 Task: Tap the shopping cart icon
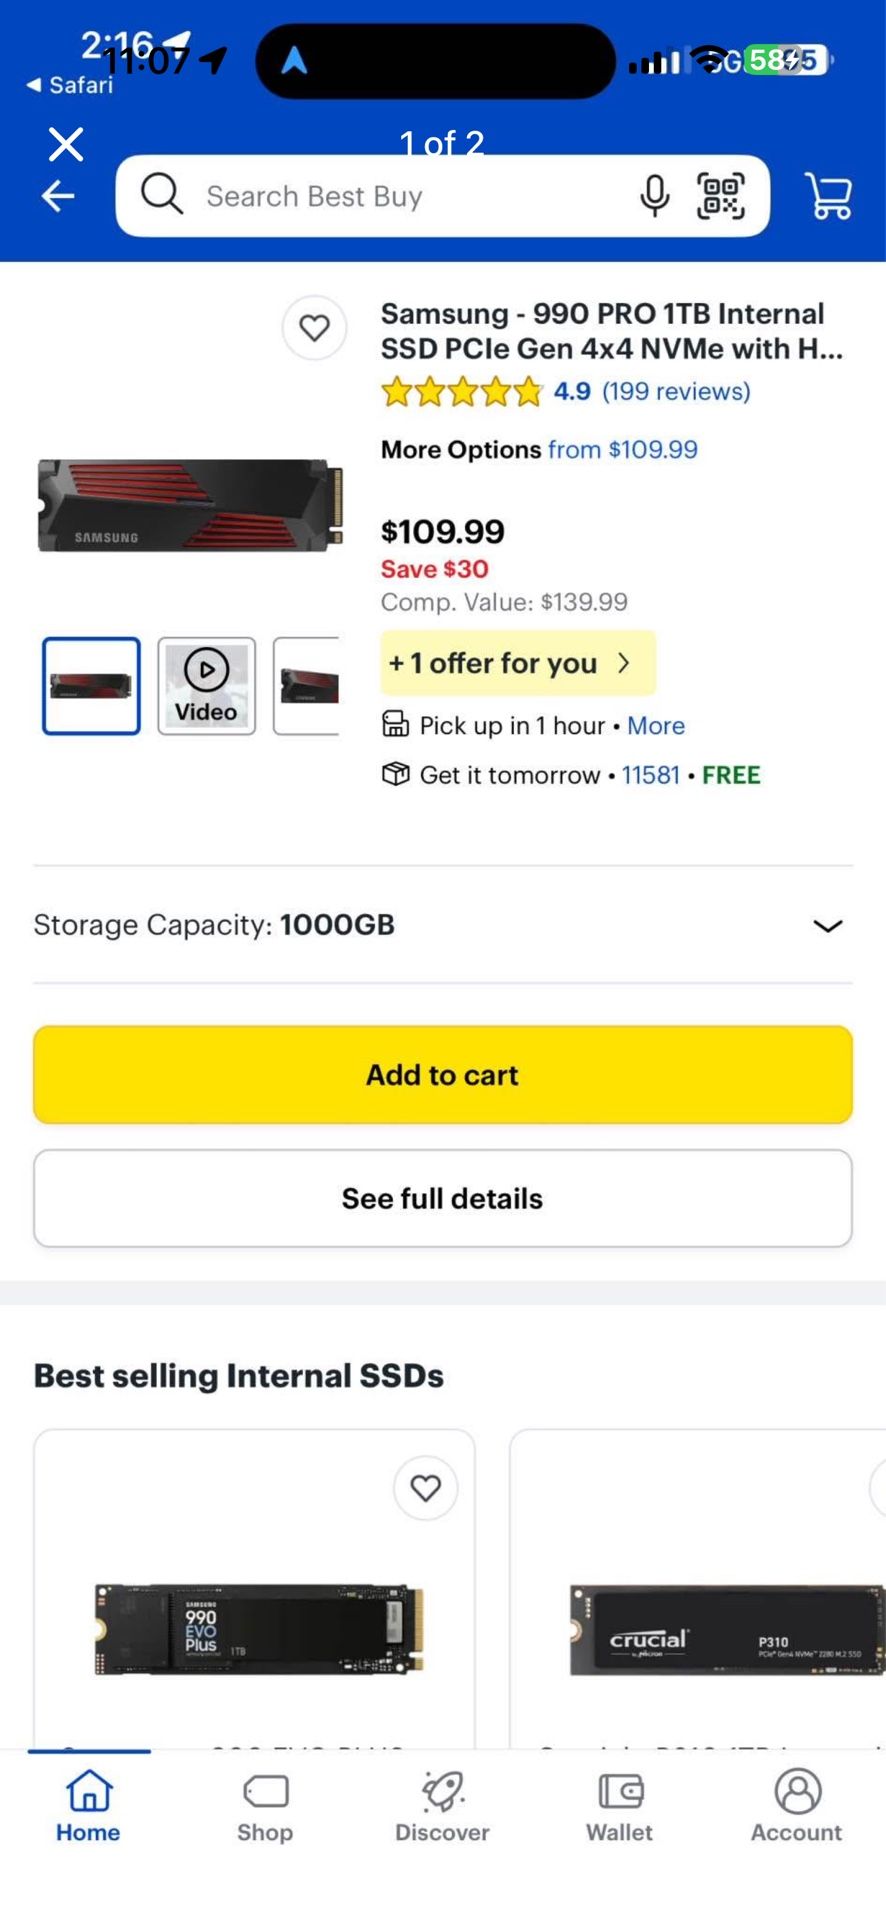828,196
